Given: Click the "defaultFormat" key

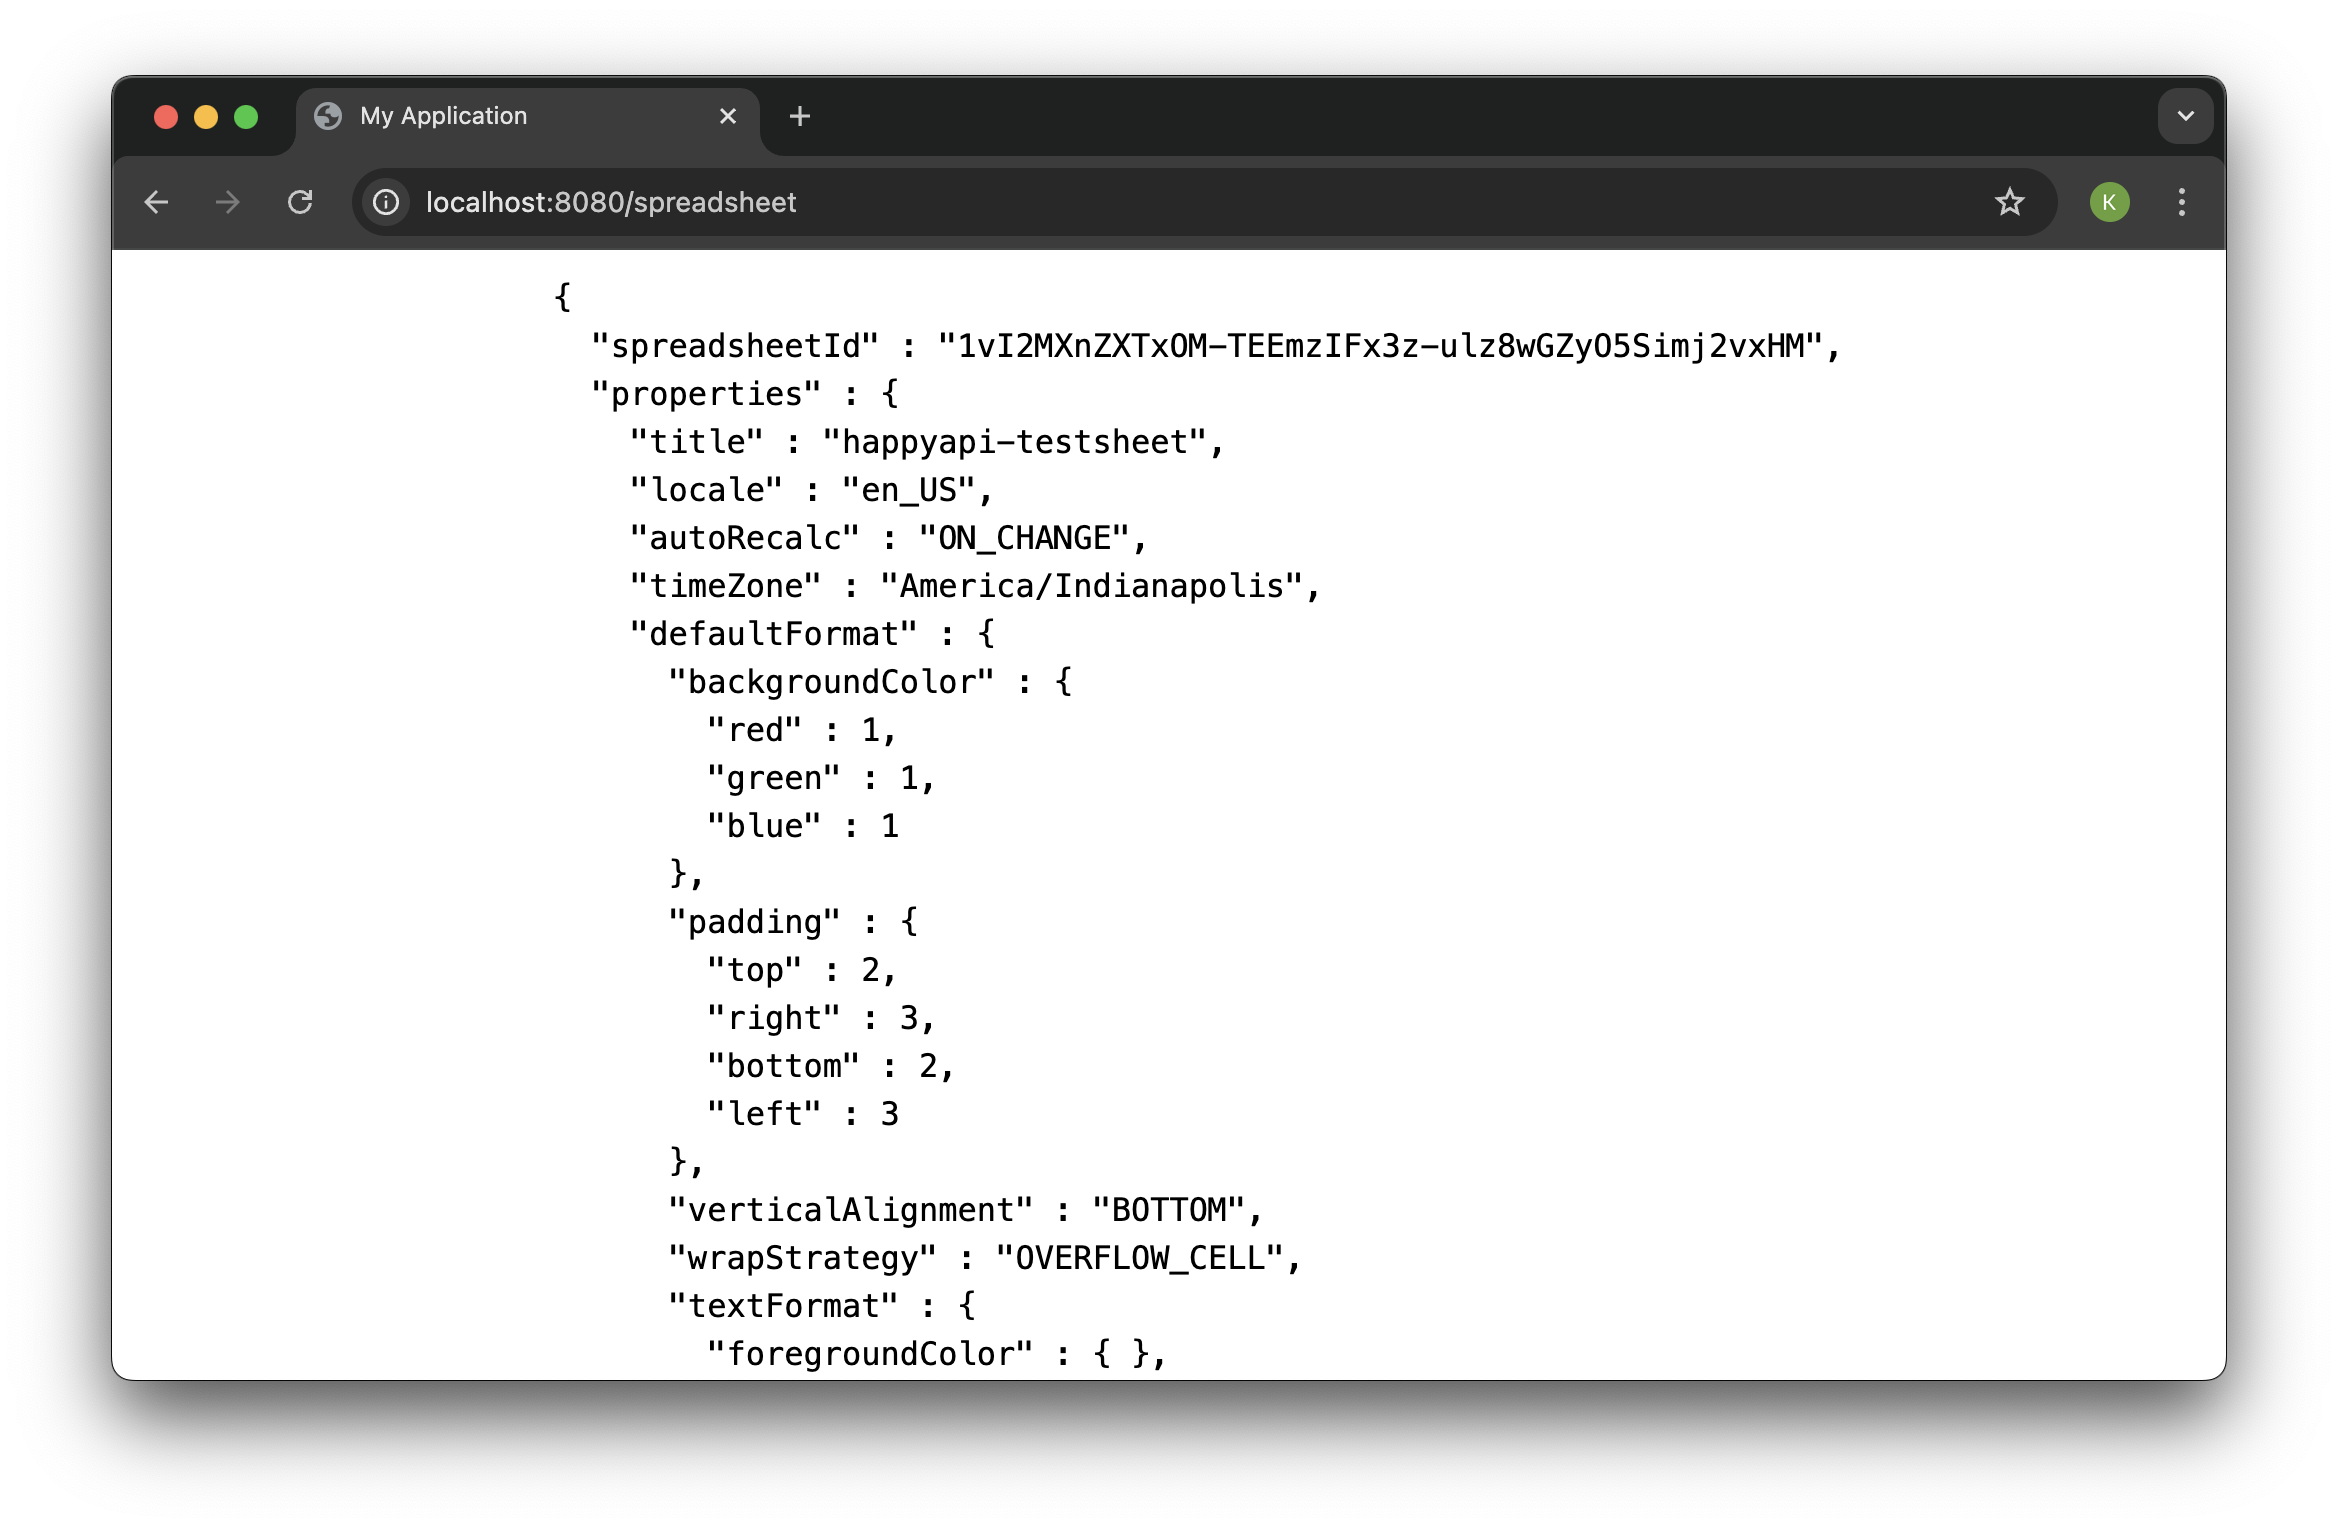Looking at the screenshot, I should [x=773, y=634].
